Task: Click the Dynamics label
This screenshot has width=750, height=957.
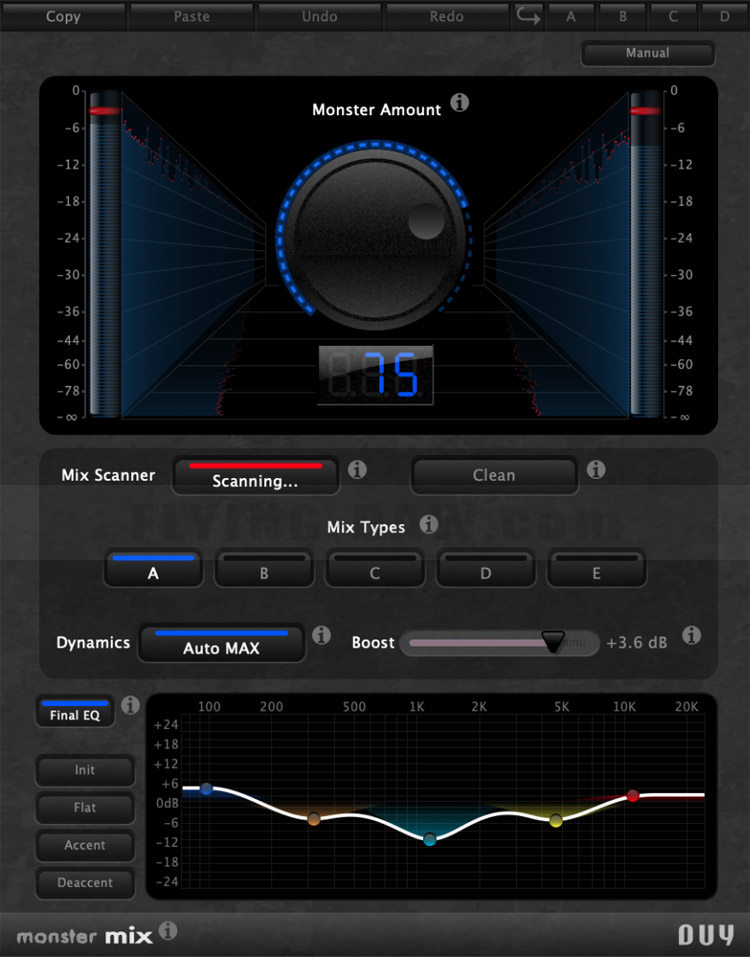Action: pyautogui.click(x=93, y=643)
